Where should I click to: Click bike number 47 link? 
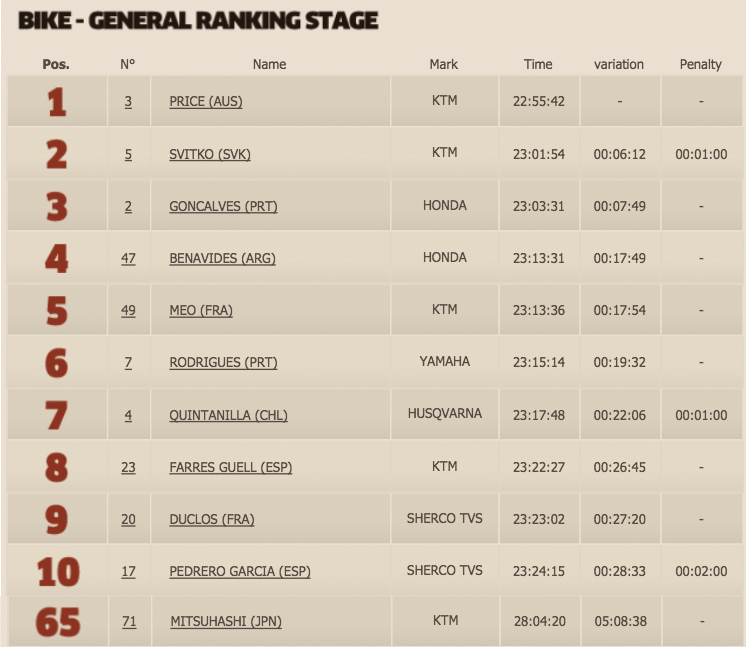[128, 258]
